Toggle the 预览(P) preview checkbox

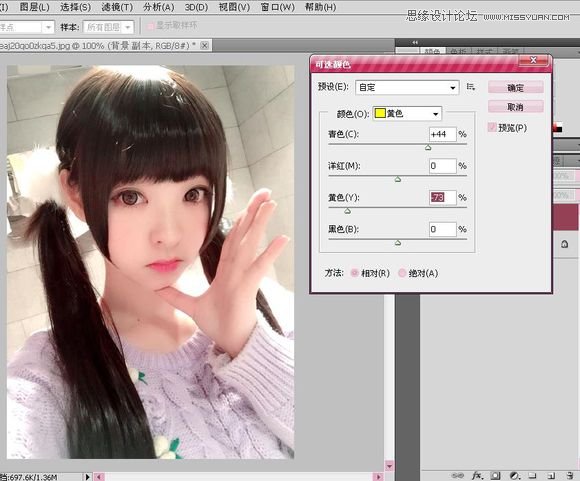coord(492,127)
